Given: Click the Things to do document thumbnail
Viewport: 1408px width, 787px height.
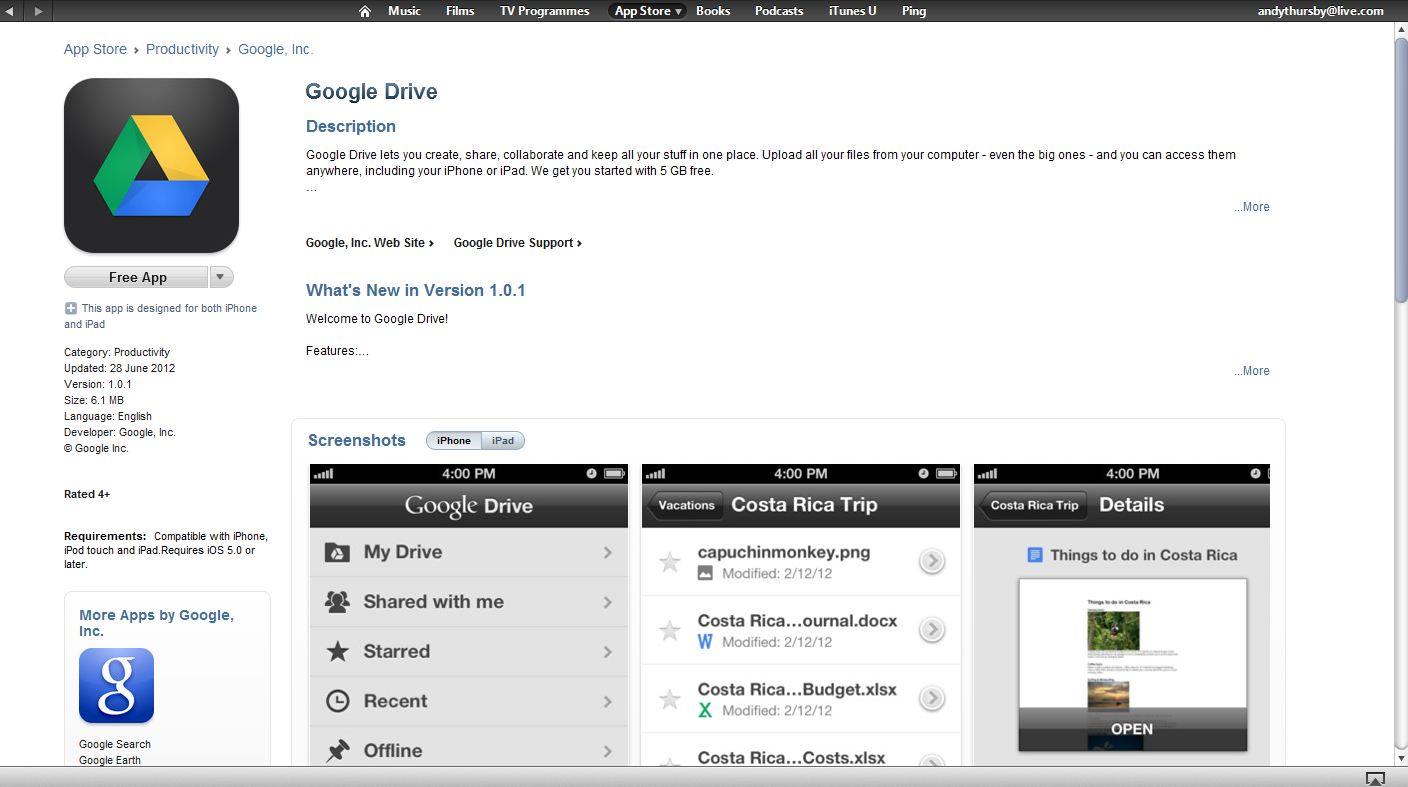Looking at the screenshot, I should [1132, 664].
